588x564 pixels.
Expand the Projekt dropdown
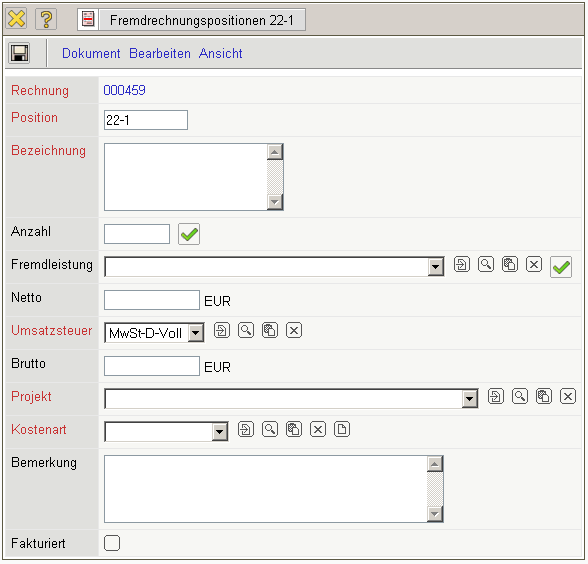point(470,399)
